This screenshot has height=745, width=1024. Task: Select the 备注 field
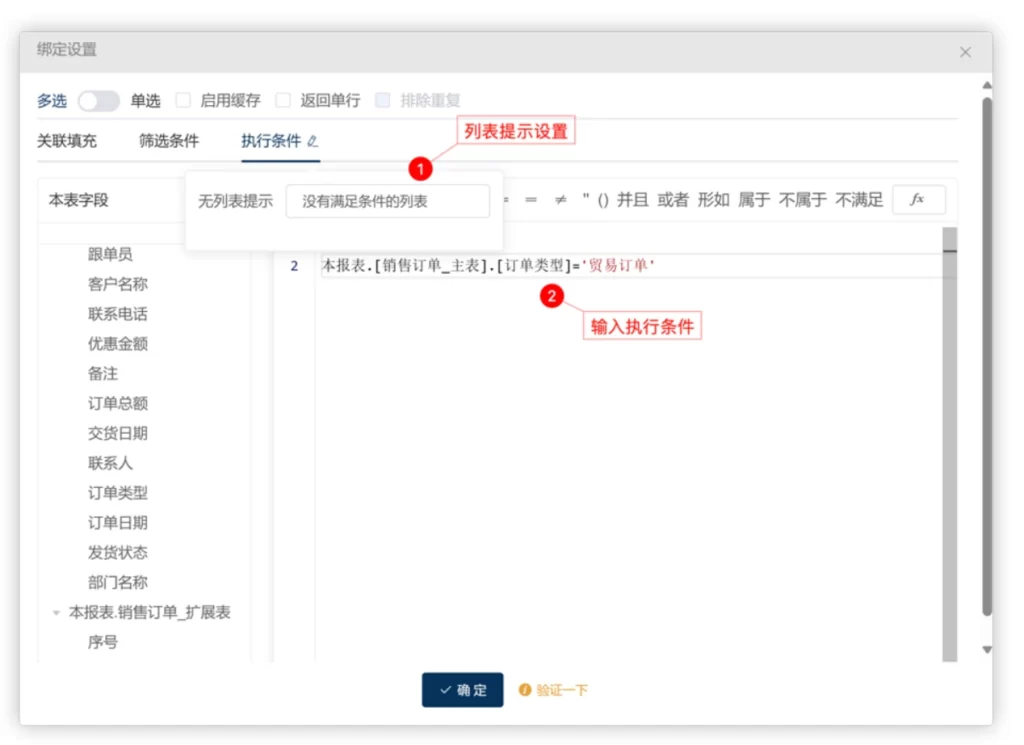point(103,373)
